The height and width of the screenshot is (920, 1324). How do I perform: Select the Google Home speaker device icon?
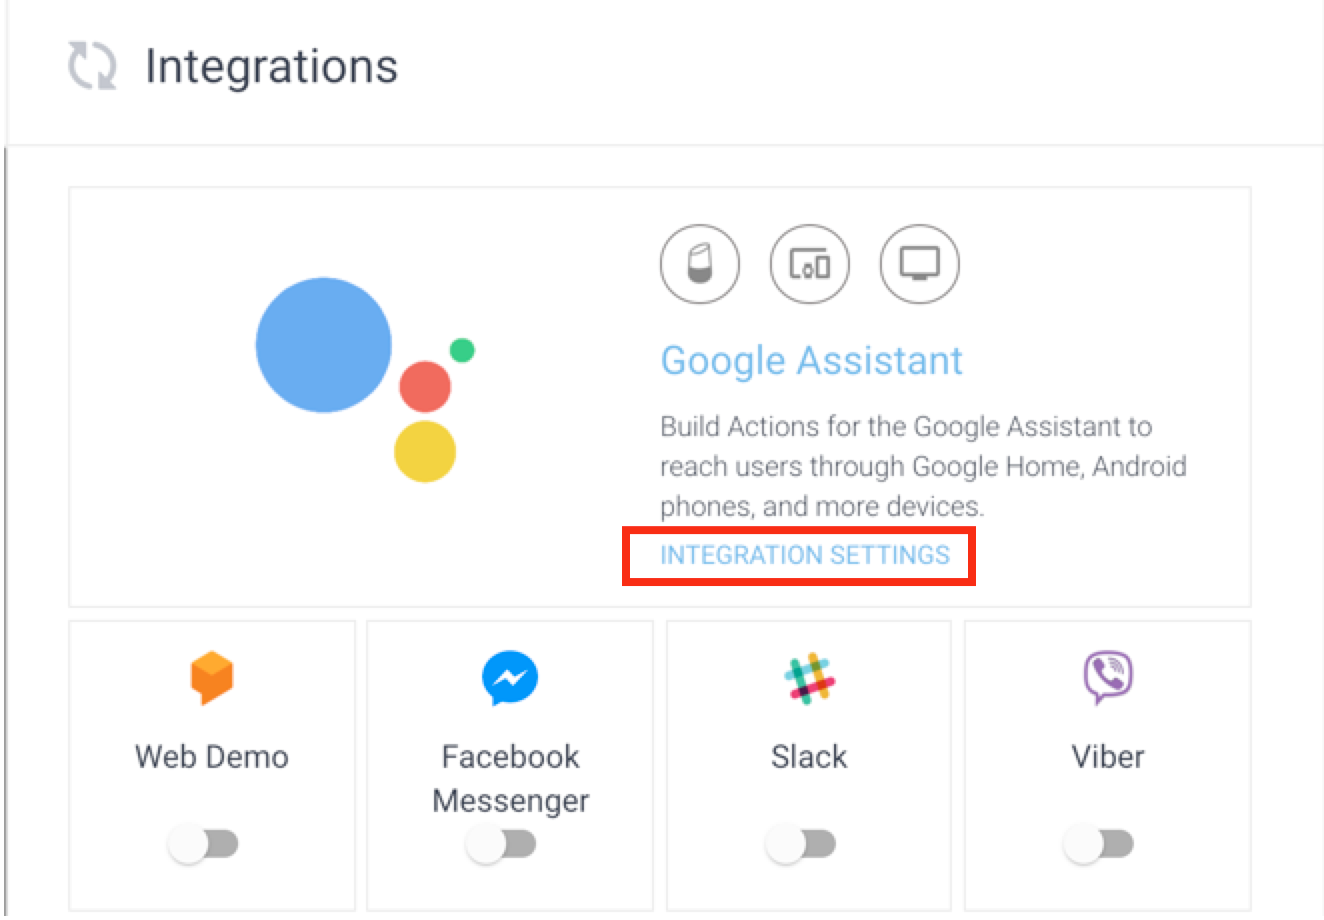700,264
